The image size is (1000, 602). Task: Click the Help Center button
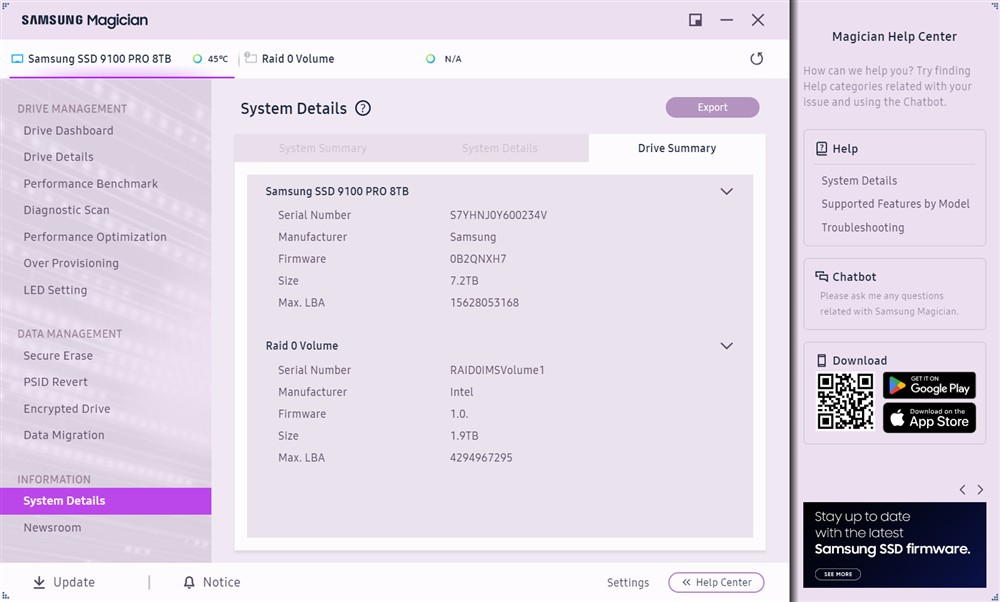pos(716,582)
